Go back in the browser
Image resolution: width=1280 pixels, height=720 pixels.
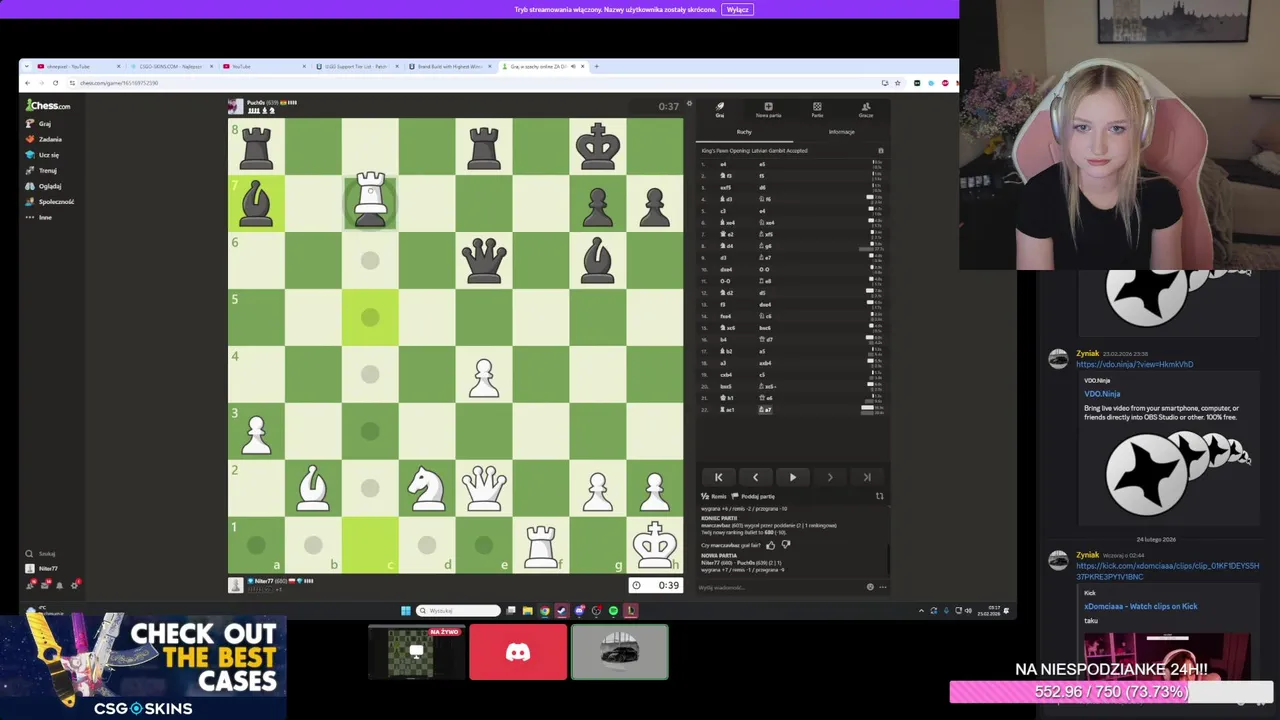(28, 83)
